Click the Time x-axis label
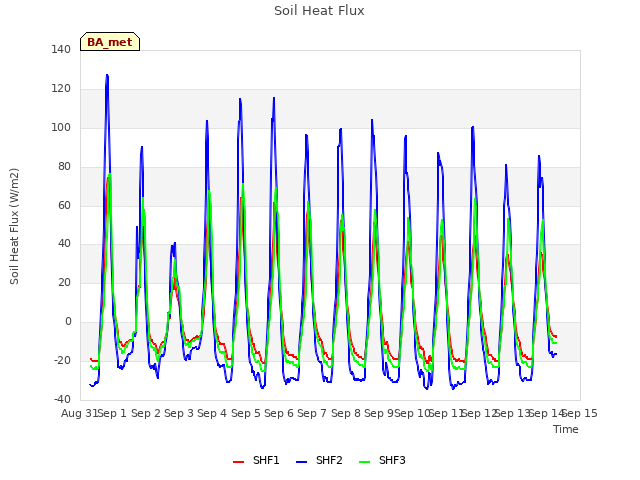 click(566, 429)
